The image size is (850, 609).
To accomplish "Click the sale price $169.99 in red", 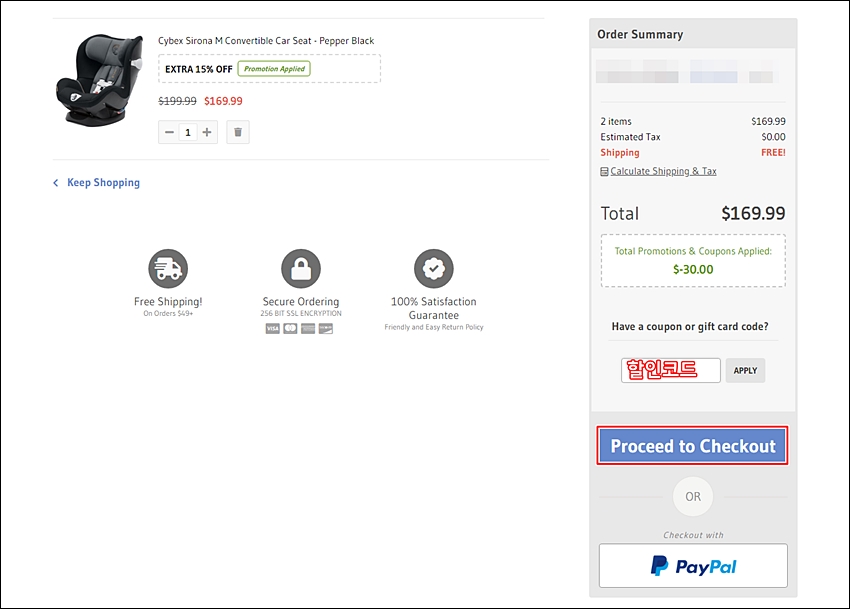I will [x=223, y=101].
